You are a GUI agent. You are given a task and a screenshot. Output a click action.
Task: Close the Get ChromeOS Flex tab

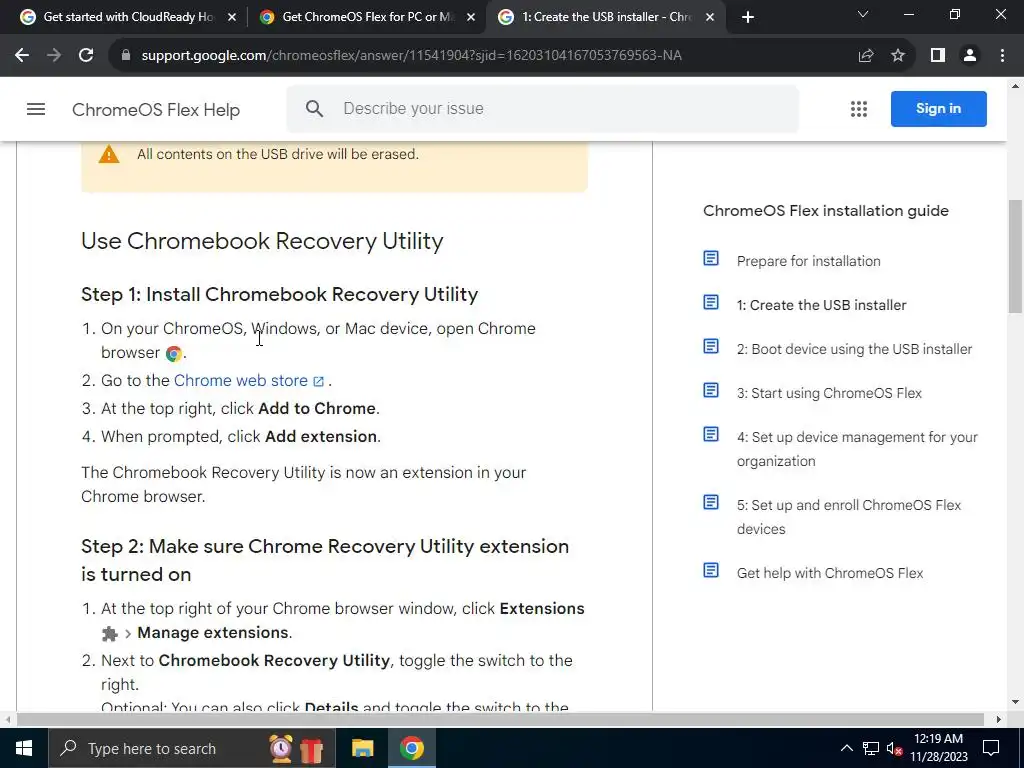[471, 18]
